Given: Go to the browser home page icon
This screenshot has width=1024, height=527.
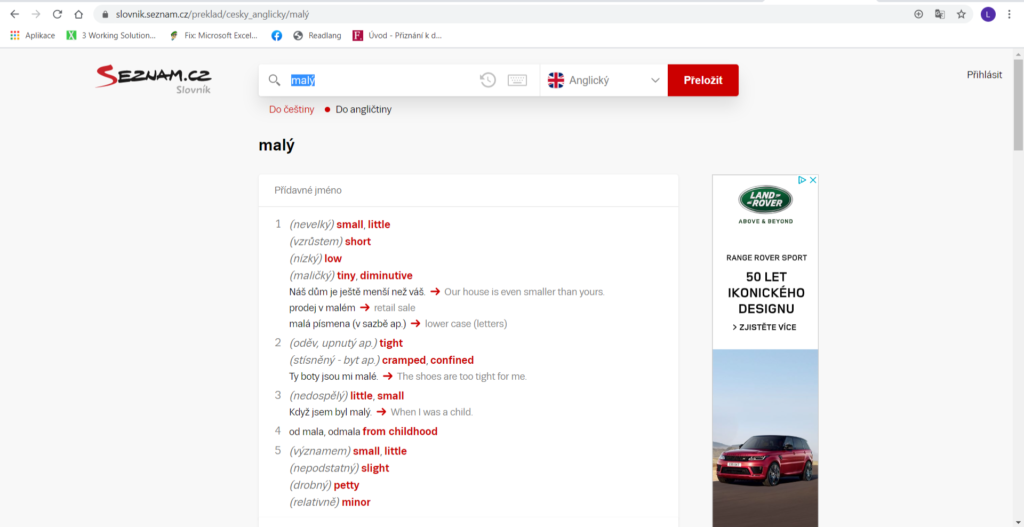Looking at the screenshot, I should coord(78,15).
